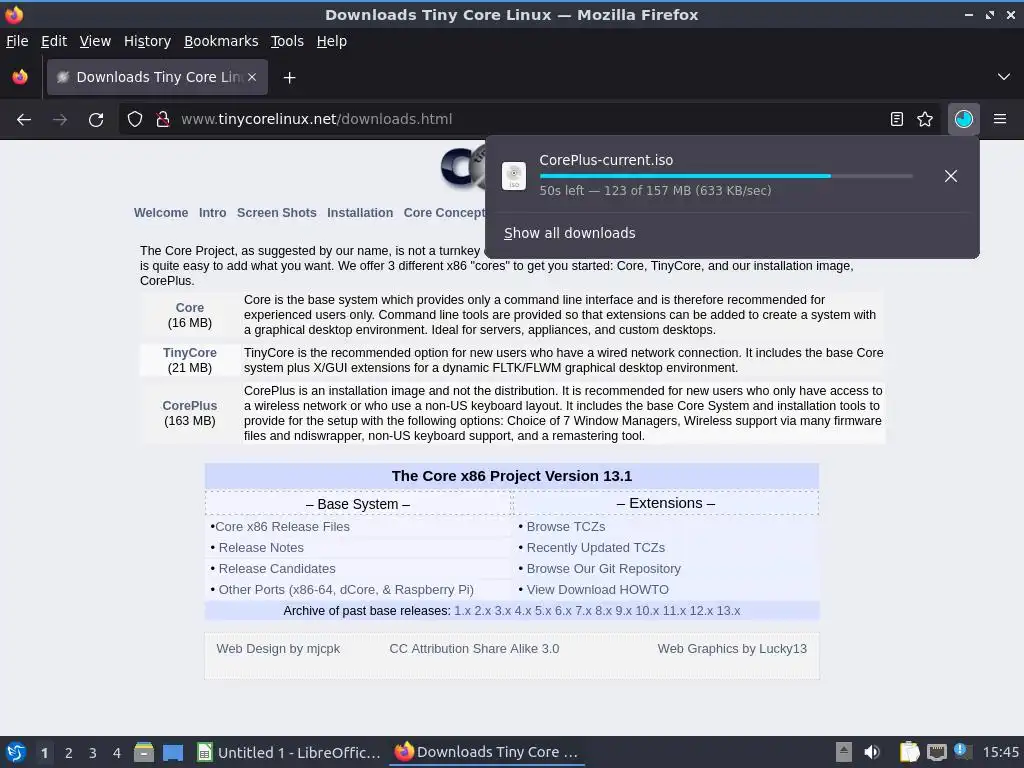
Task: Open the Help menu
Action: tap(332, 41)
